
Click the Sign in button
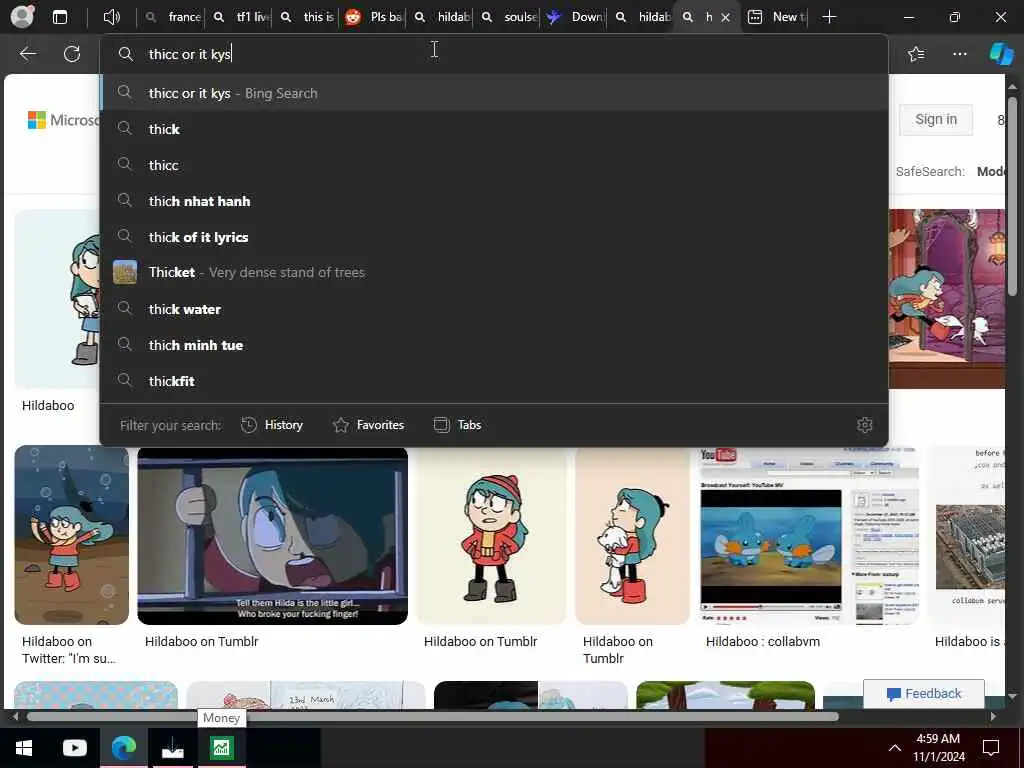point(935,120)
